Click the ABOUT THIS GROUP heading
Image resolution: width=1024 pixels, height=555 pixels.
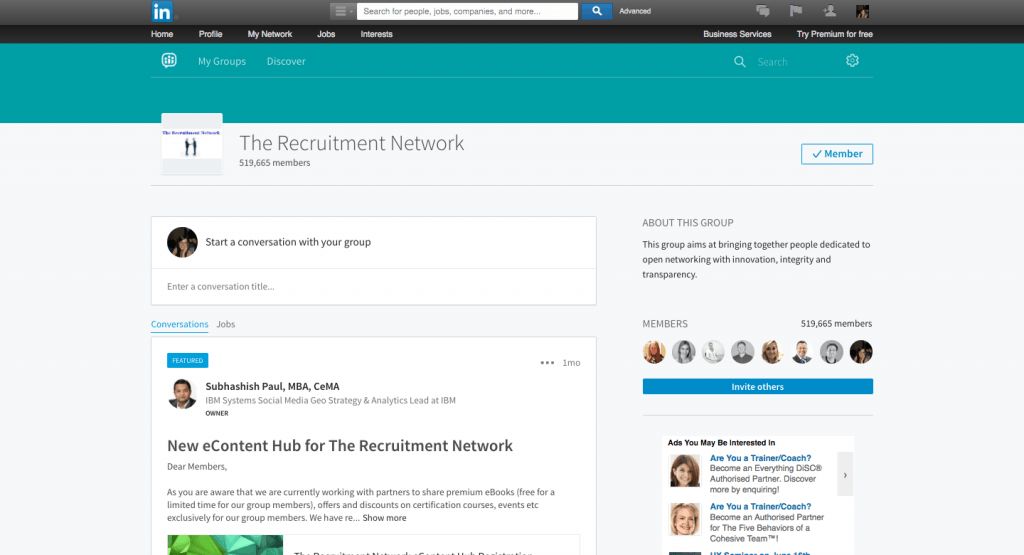pos(688,223)
